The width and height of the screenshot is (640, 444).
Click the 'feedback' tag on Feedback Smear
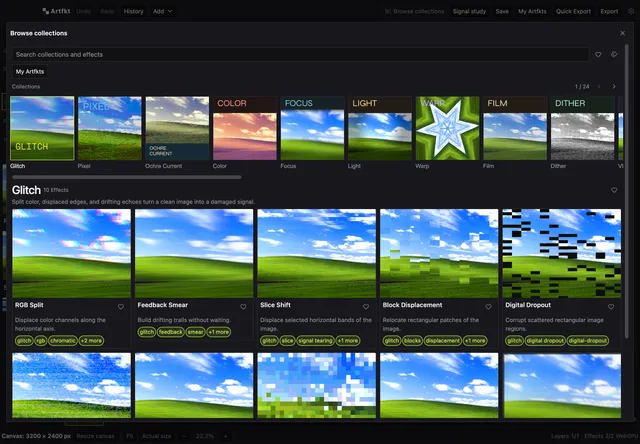[x=171, y=332]
